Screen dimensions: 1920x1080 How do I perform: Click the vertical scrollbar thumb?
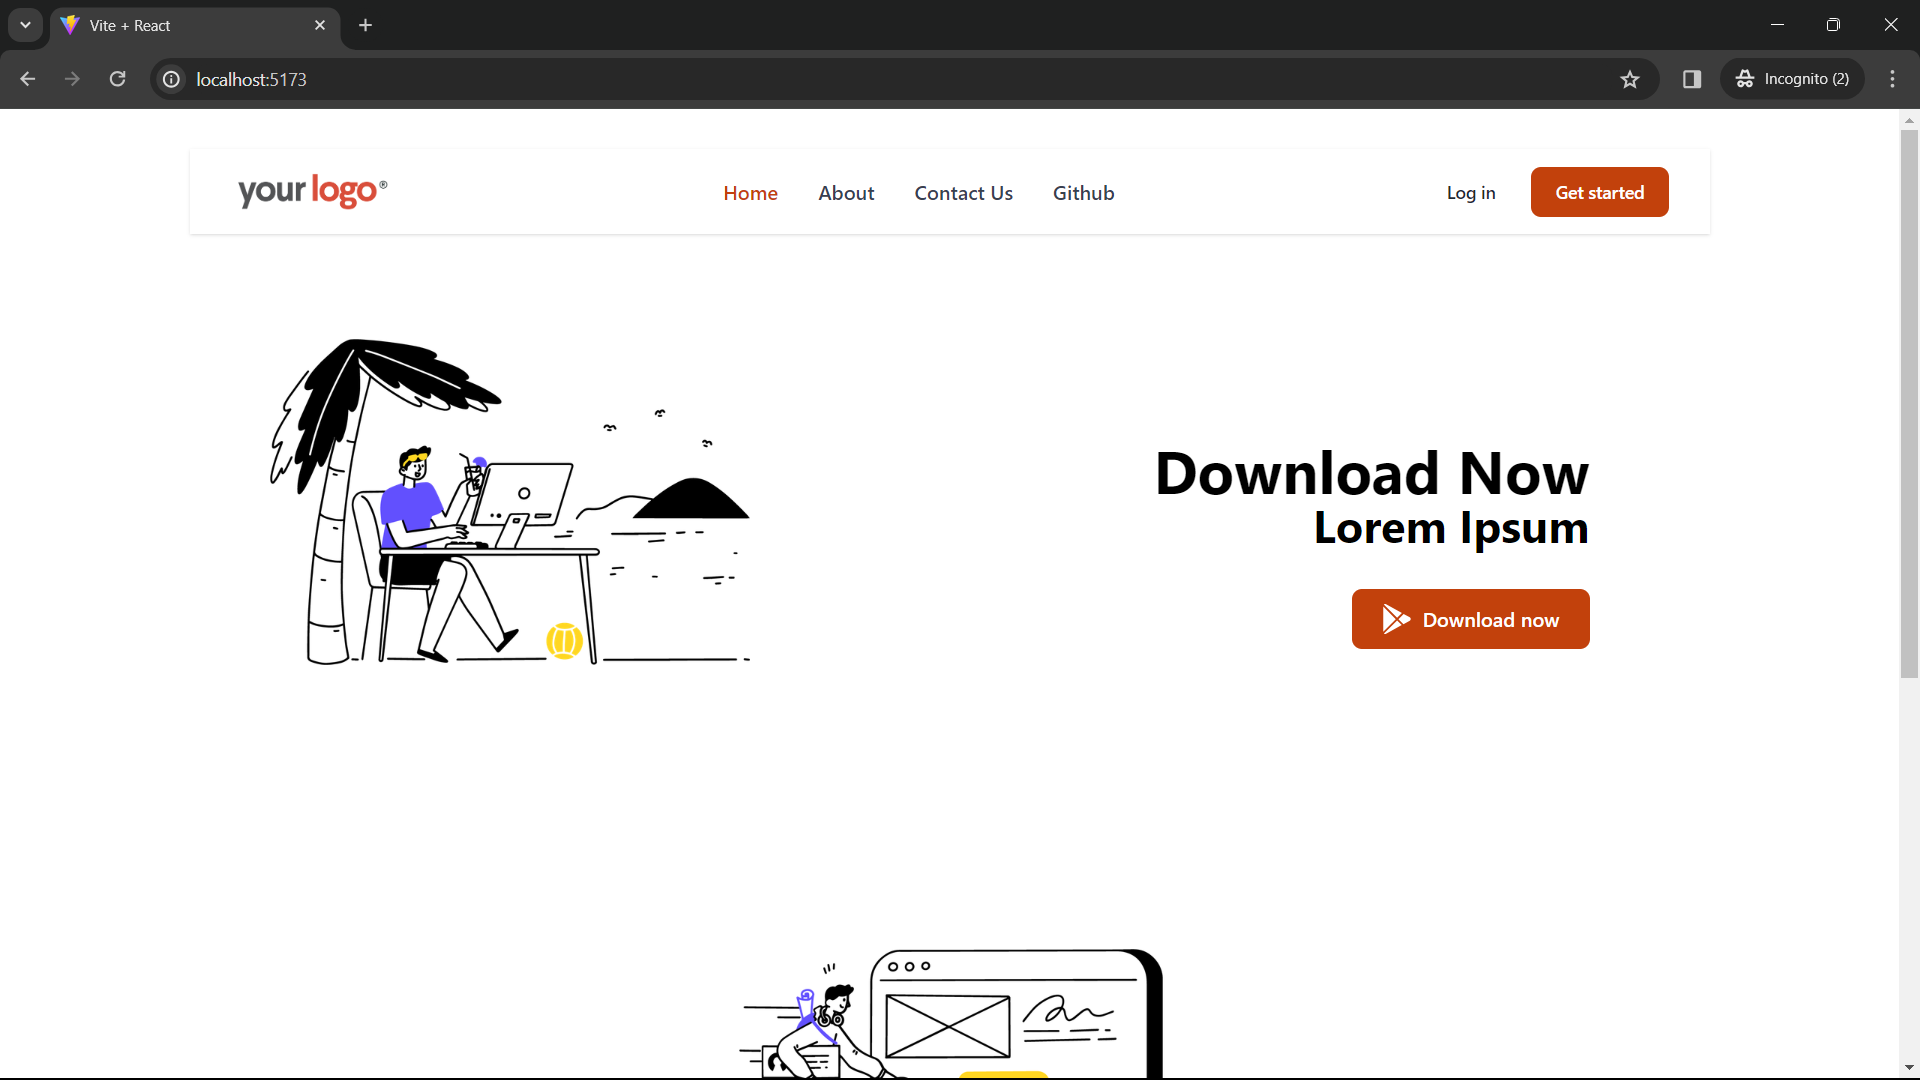pos(1909,404)
